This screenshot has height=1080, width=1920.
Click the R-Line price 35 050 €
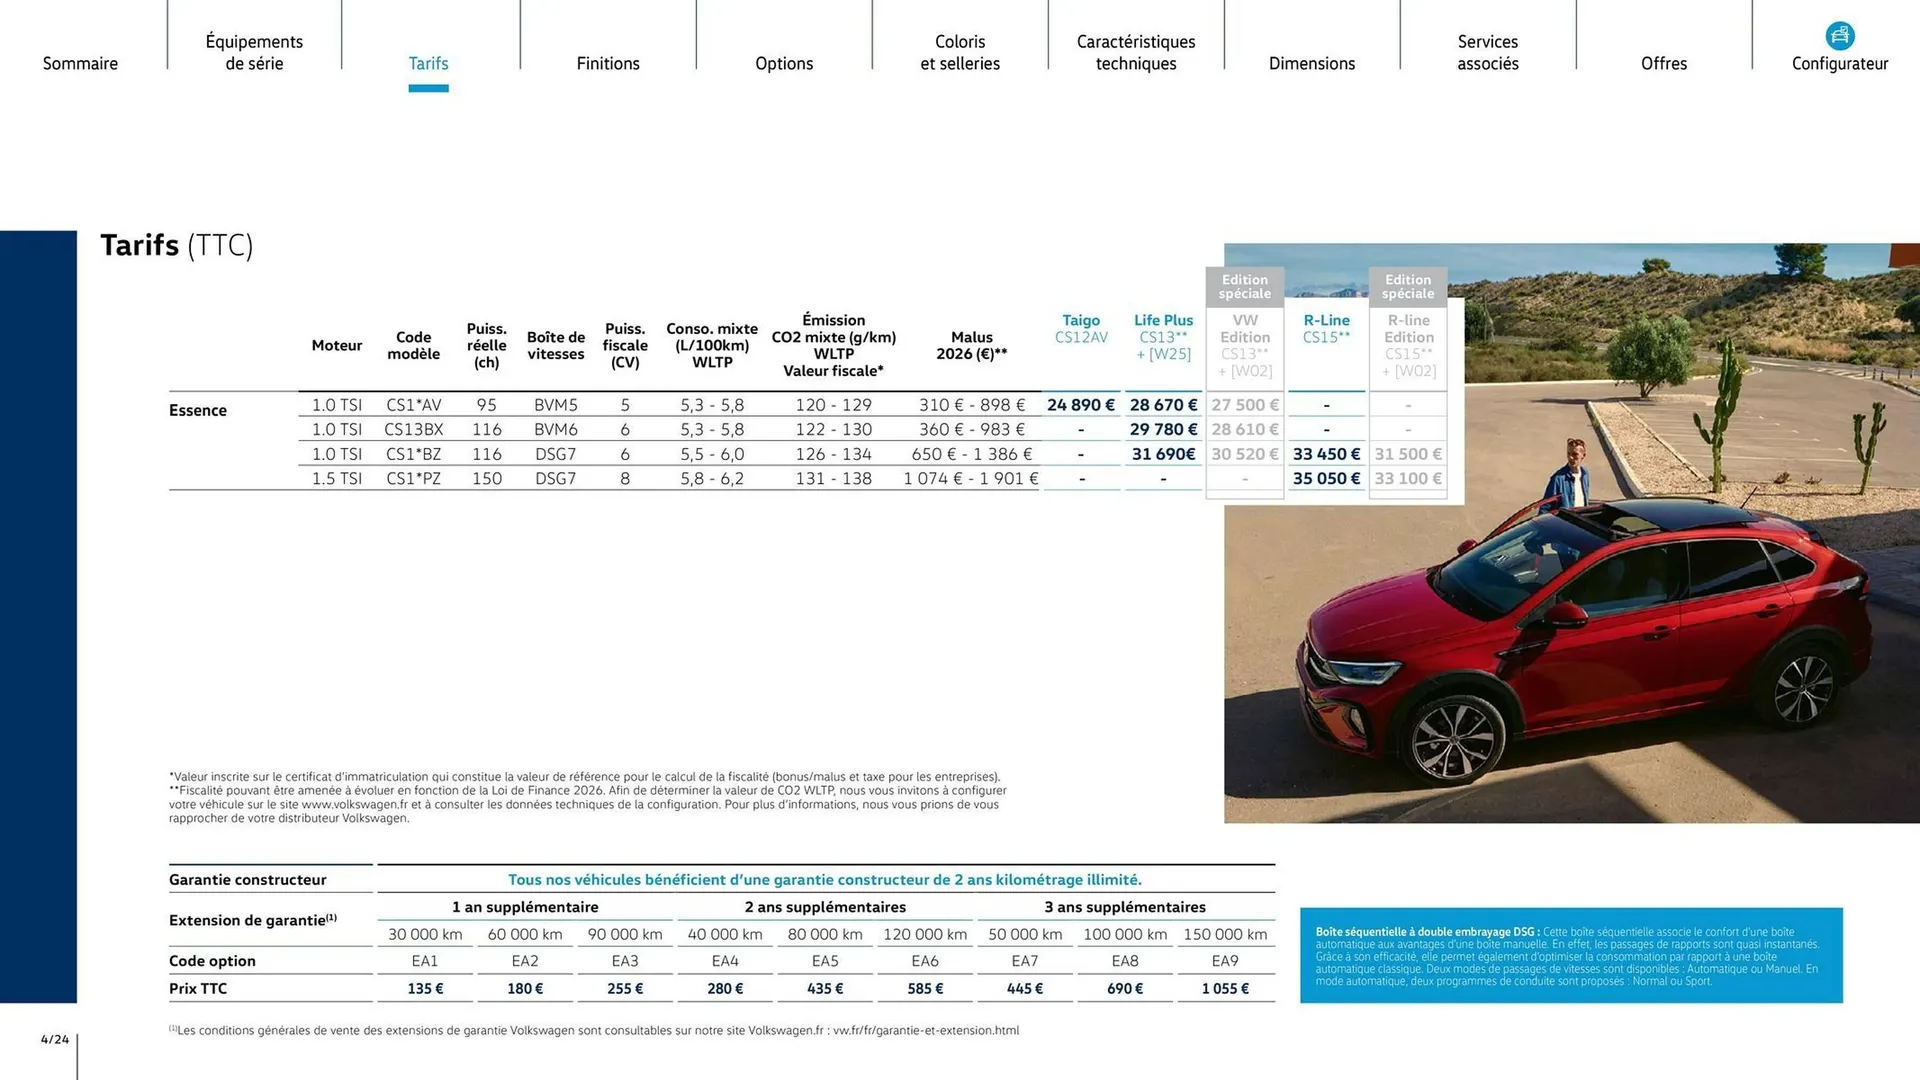tap(1327, 478)
